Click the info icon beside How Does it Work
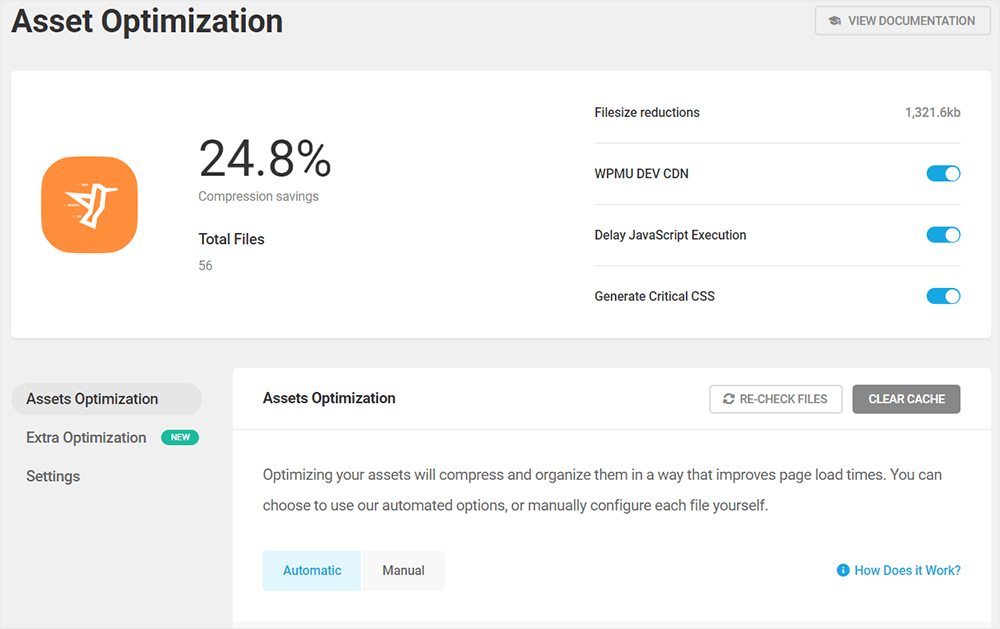 click(x=842, y=570)
